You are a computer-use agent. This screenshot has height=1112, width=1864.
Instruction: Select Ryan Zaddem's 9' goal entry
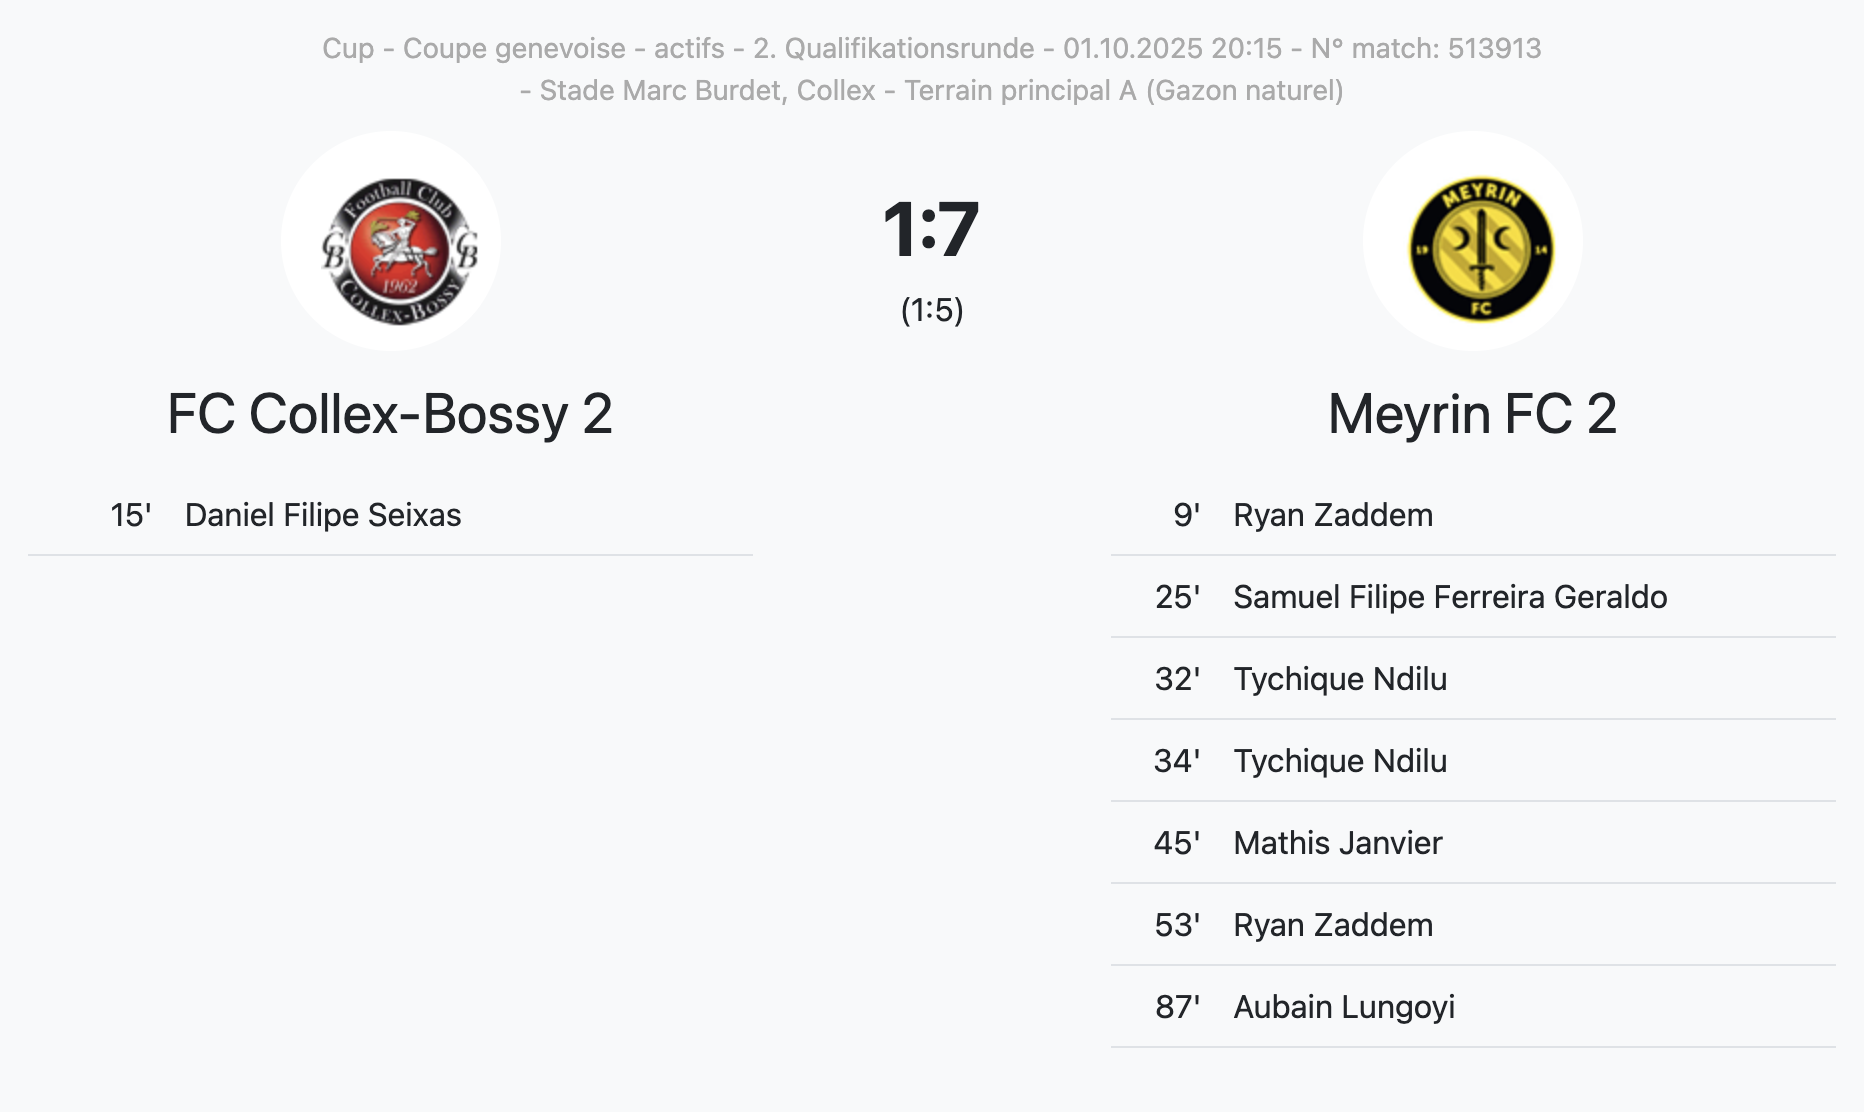[x=1332, y=515]
